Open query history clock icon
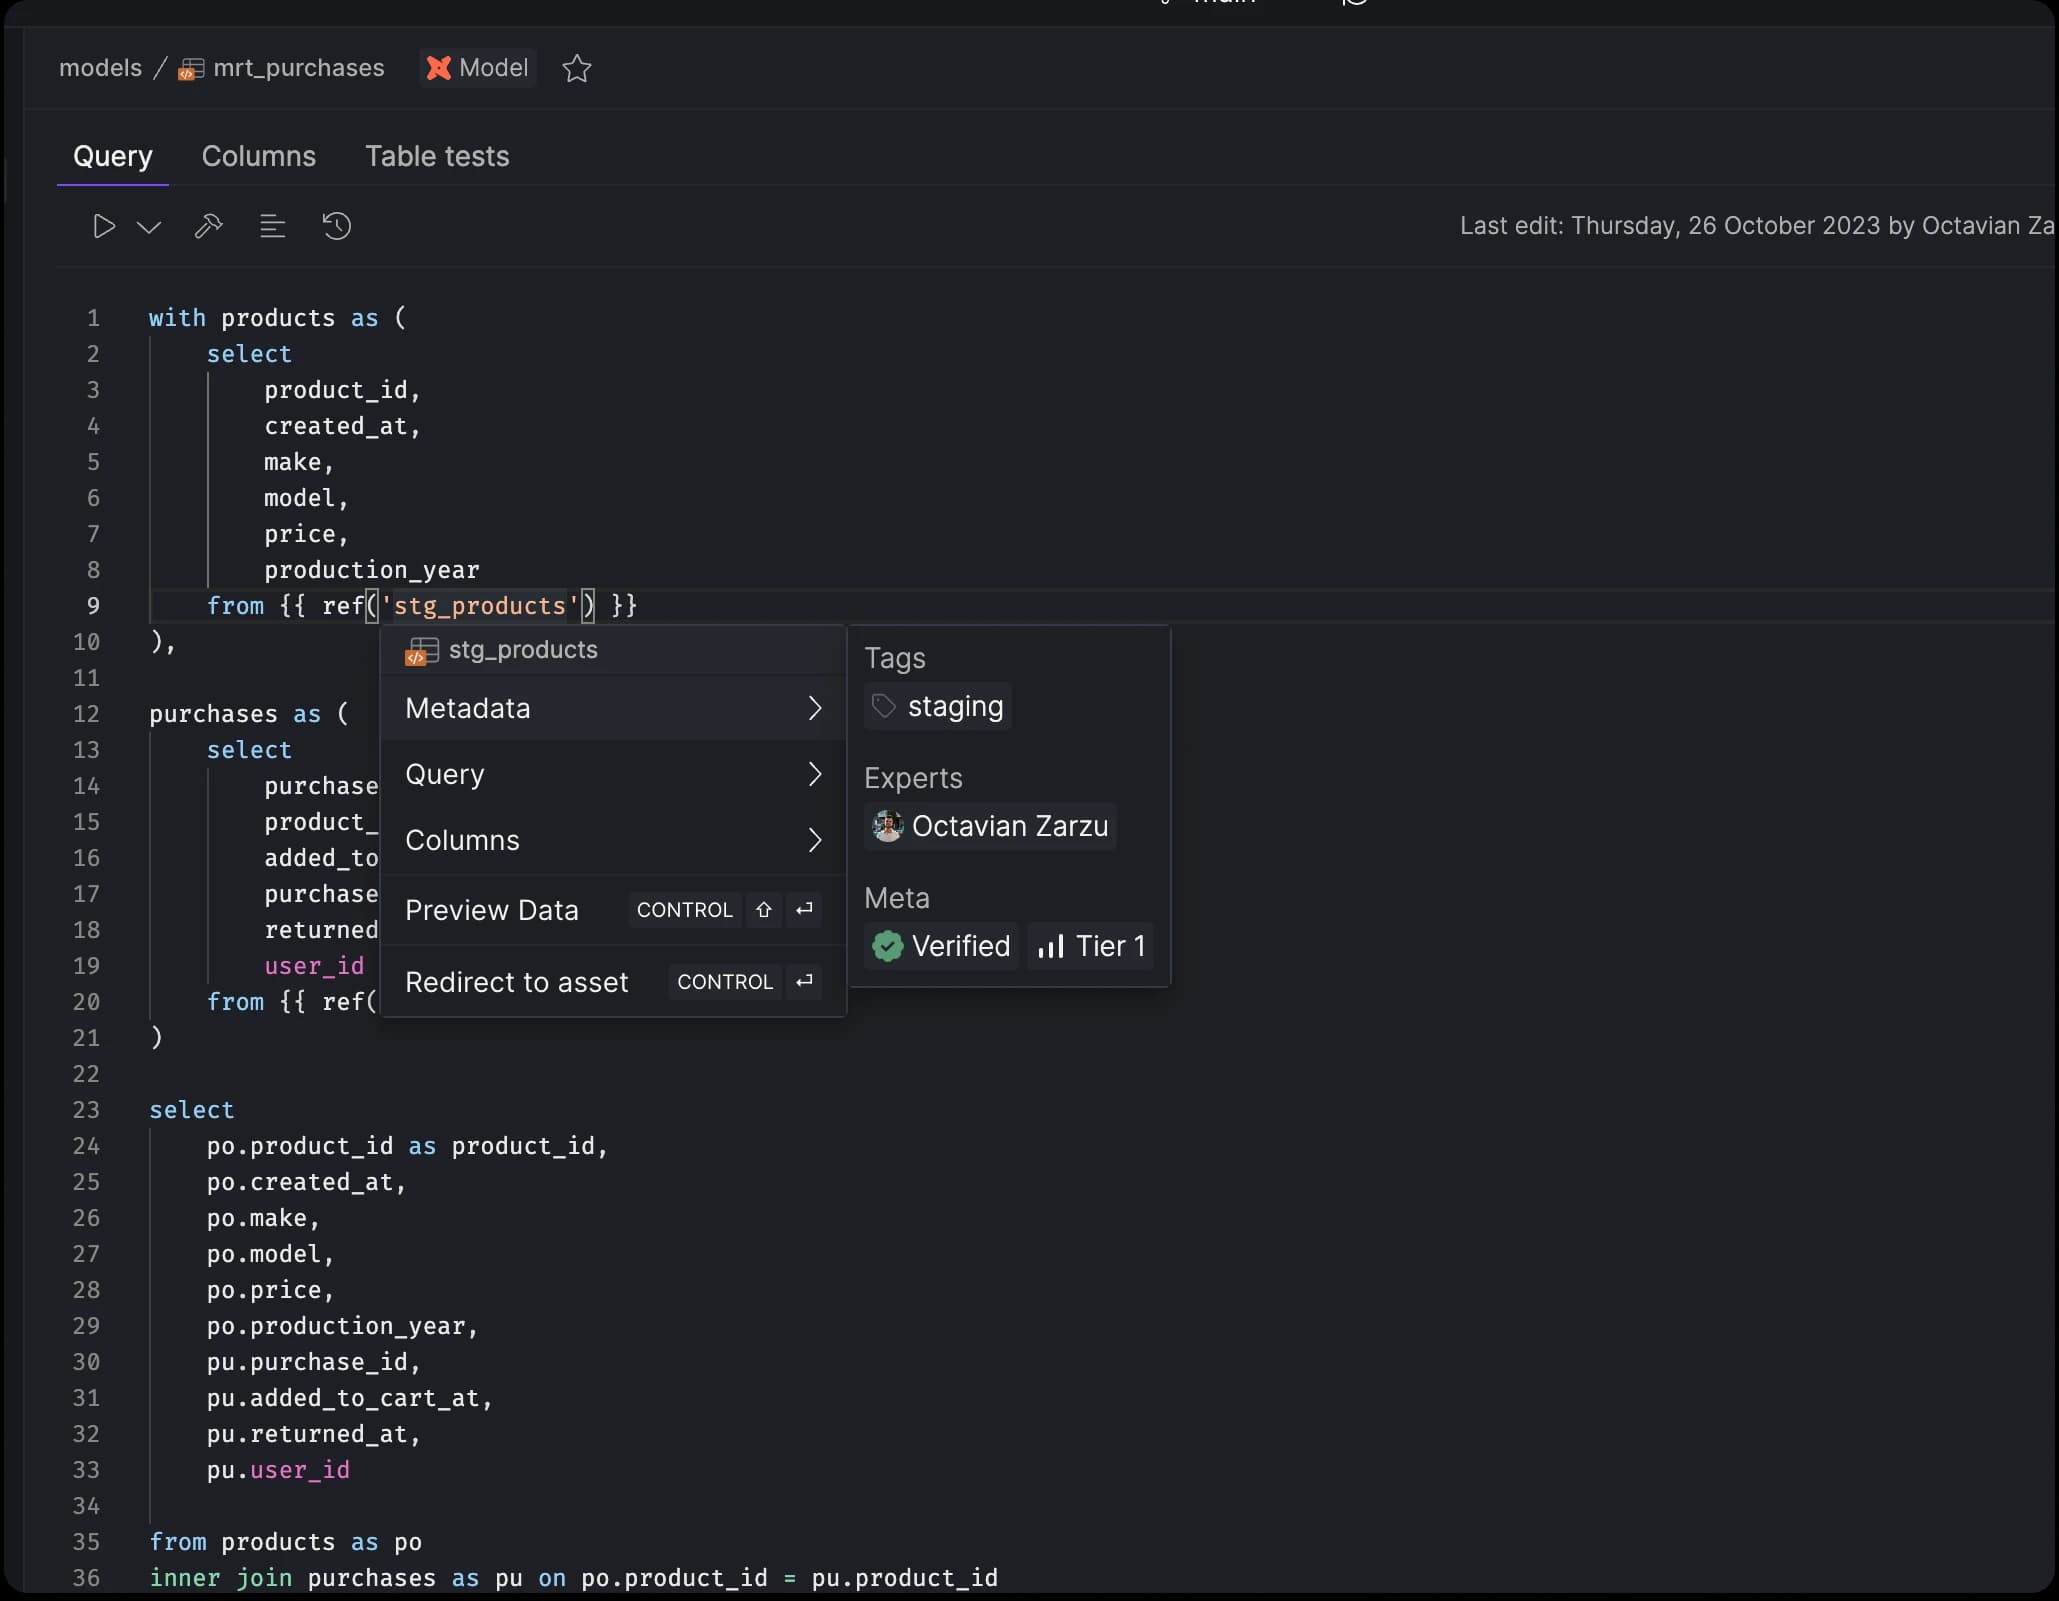 pyautogui.click(x=337, y=226)
